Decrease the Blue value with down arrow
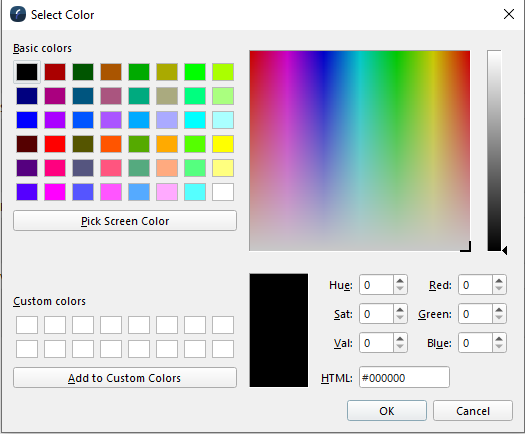This screenshot has height=434, width=525. (499, 347)
